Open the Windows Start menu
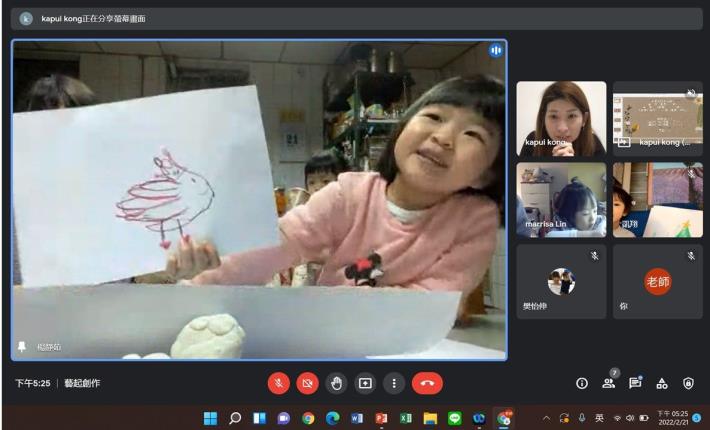 (211, 418)
